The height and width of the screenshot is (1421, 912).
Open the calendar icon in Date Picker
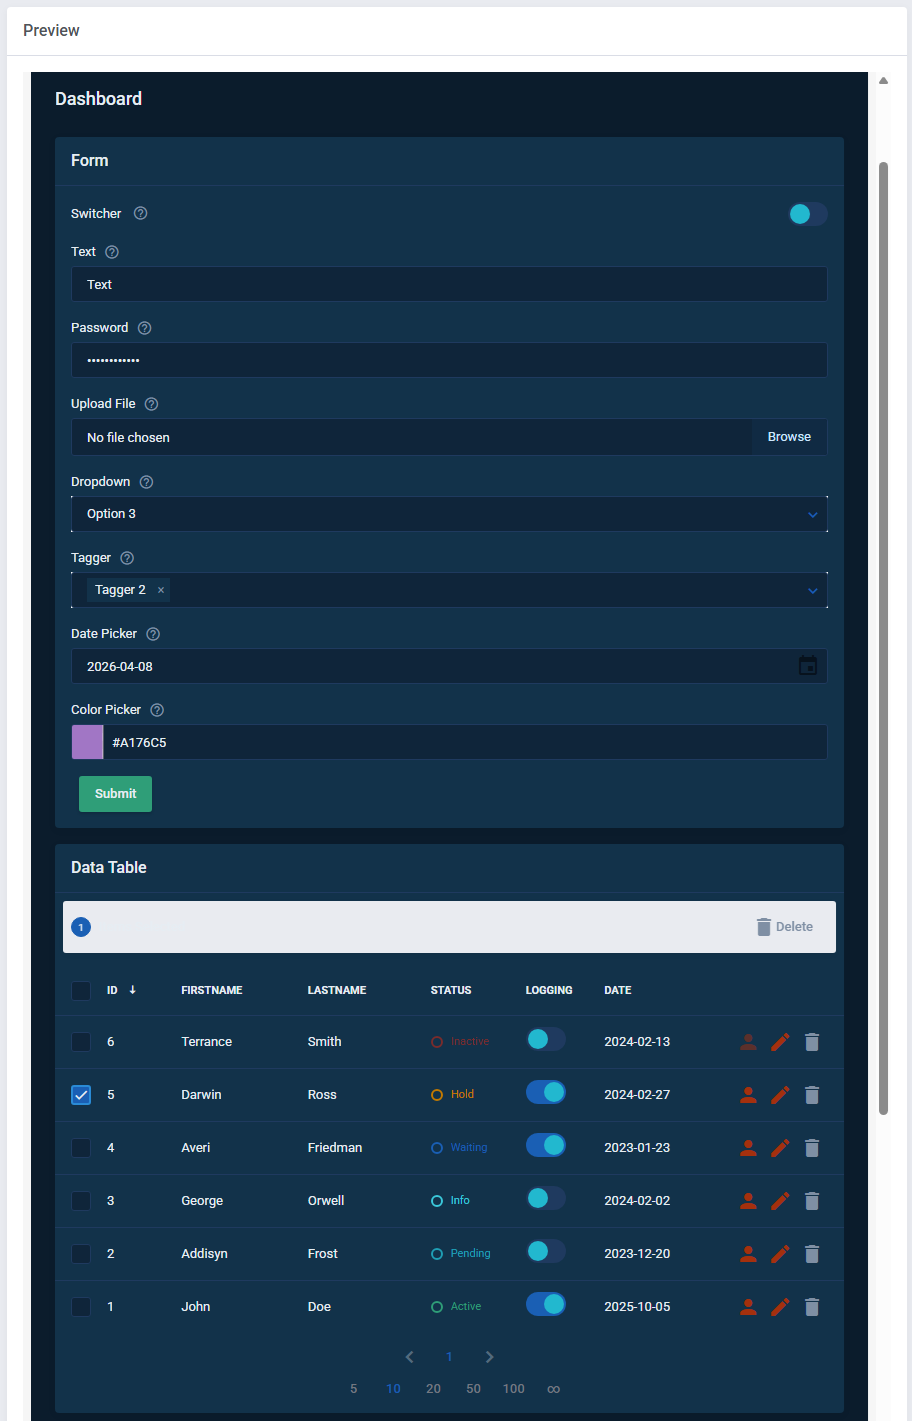click(808, 666)
